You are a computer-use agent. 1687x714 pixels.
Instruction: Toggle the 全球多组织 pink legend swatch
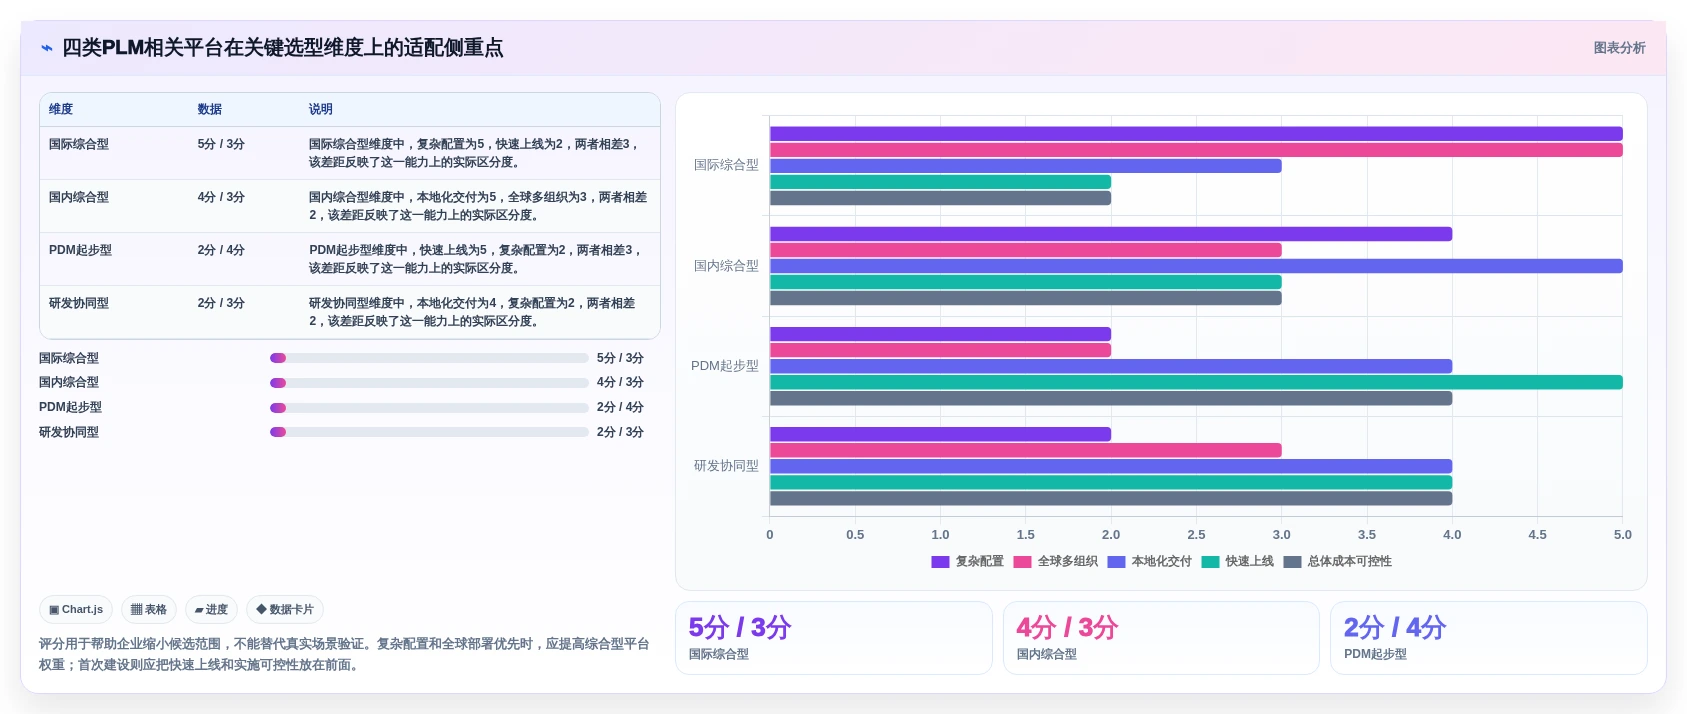point(1022,562)
